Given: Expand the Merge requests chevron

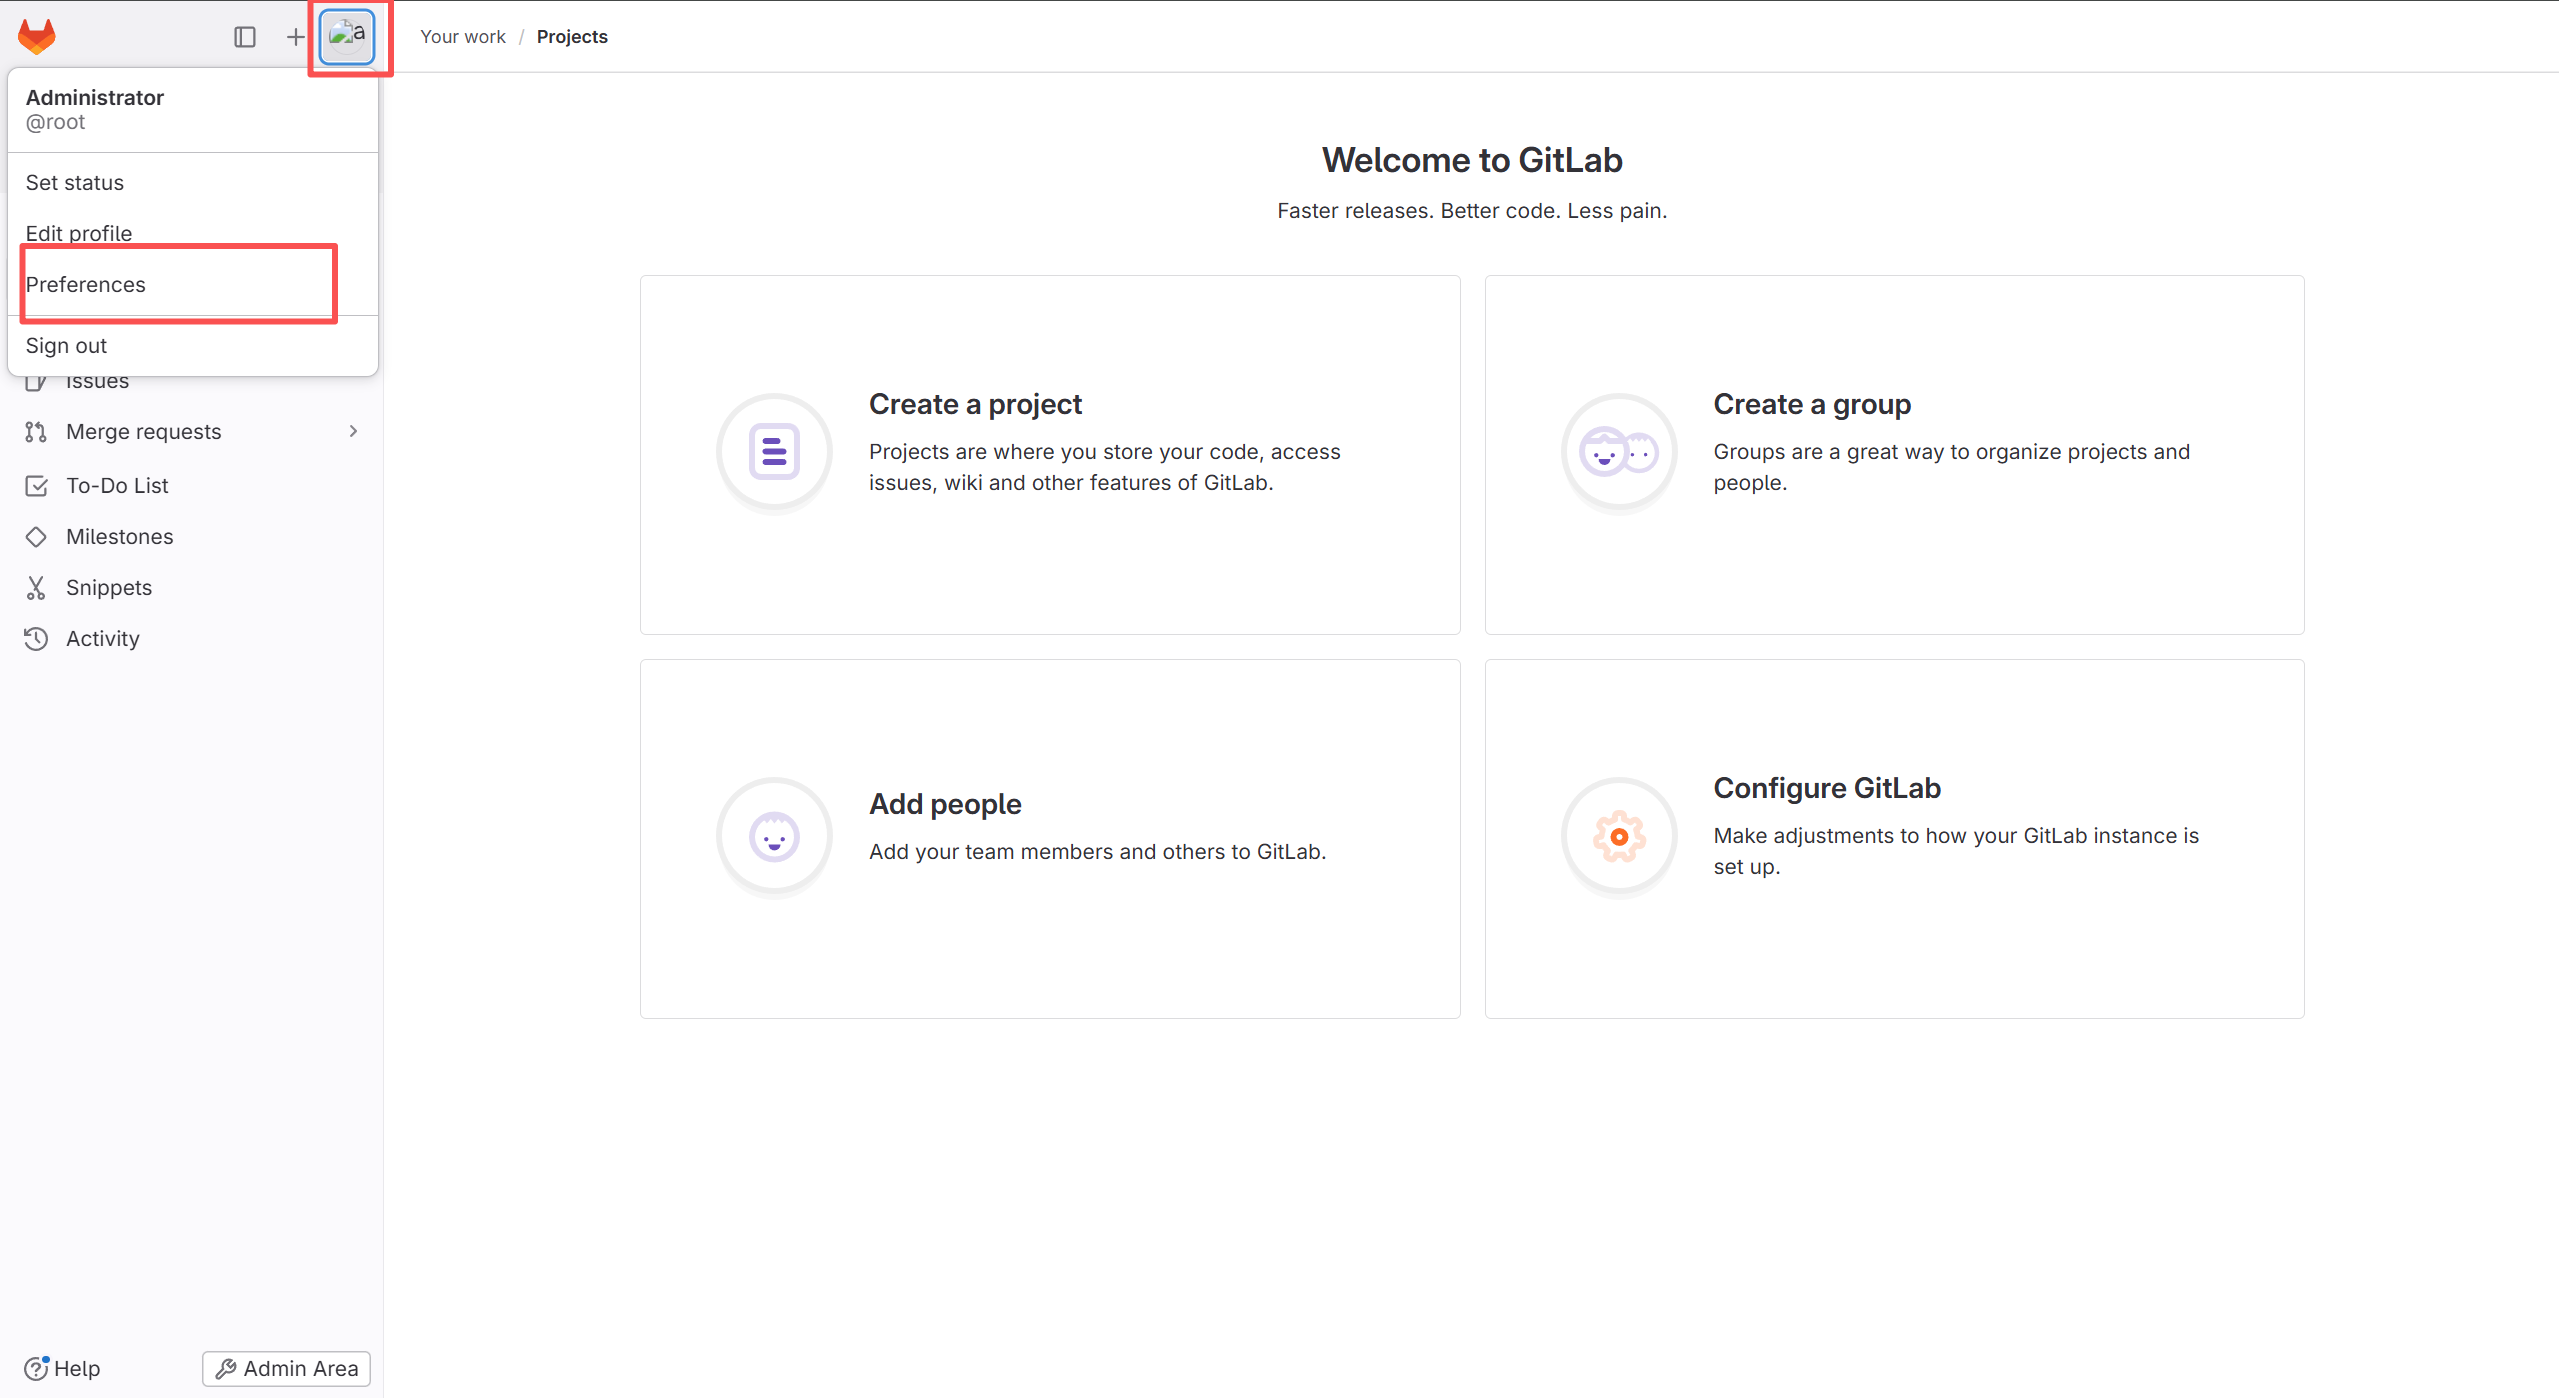Looking at the screenshot, I should click(353, 431).
